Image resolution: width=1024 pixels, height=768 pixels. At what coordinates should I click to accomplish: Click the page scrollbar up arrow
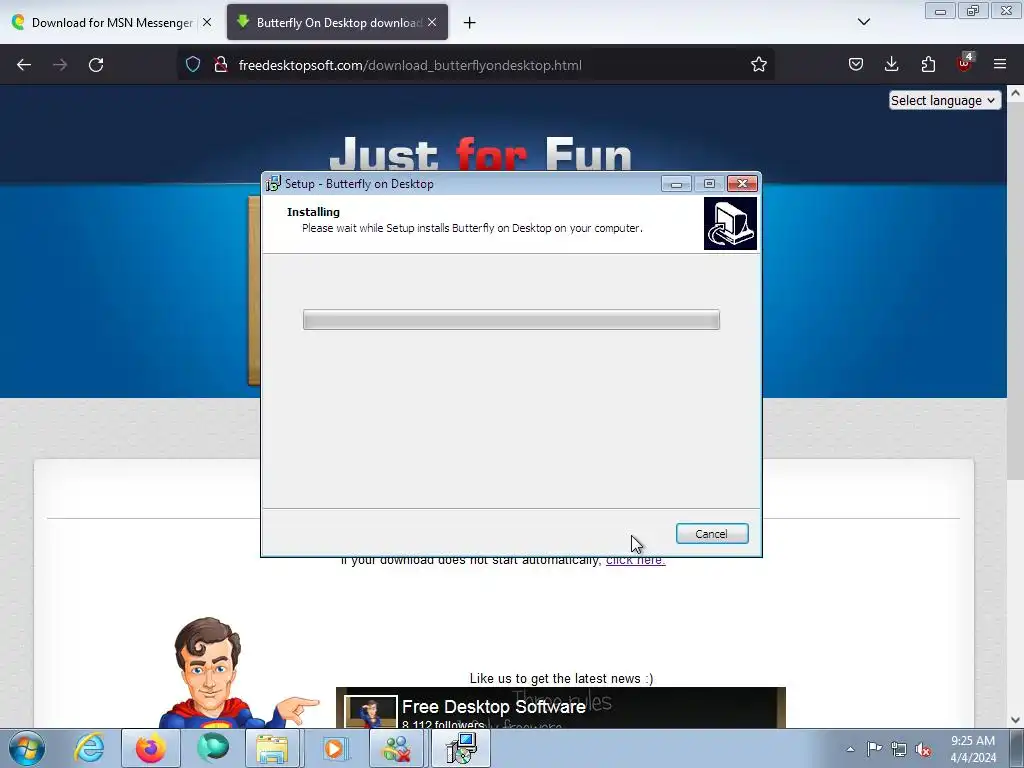pyautogui.click(x=1015, y=93)
